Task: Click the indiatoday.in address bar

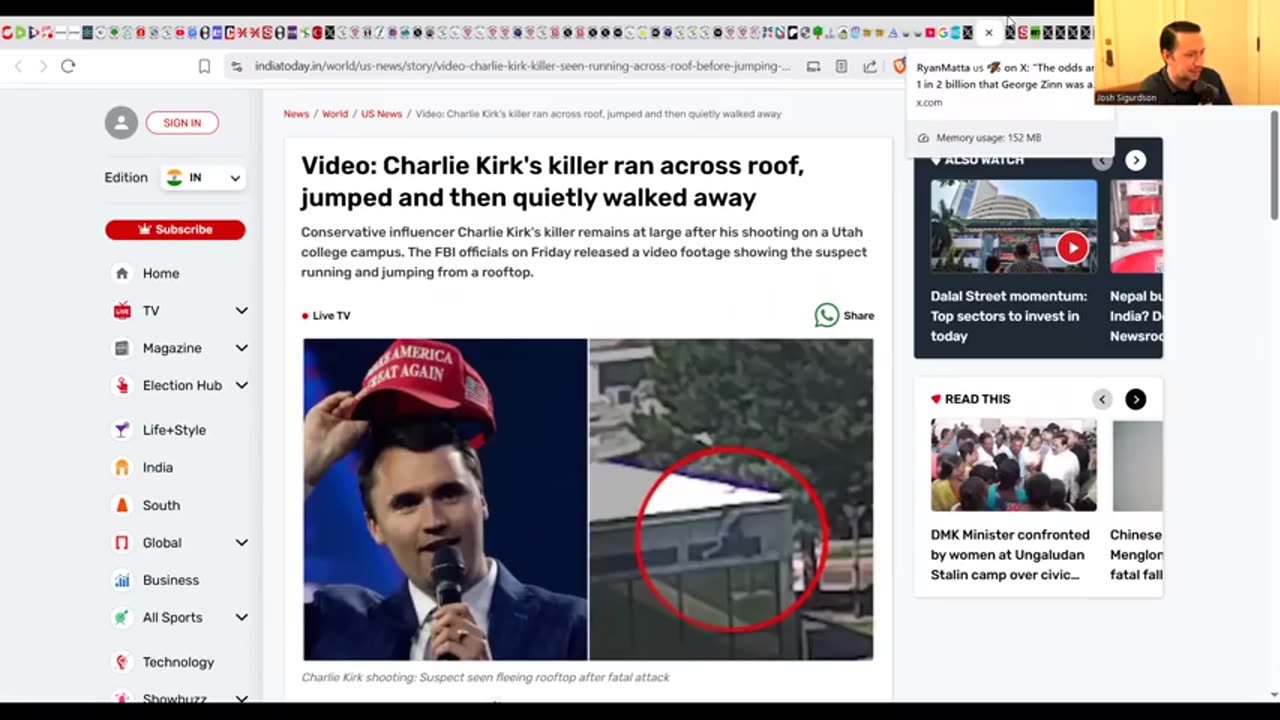Action: (x=522, y=66)
